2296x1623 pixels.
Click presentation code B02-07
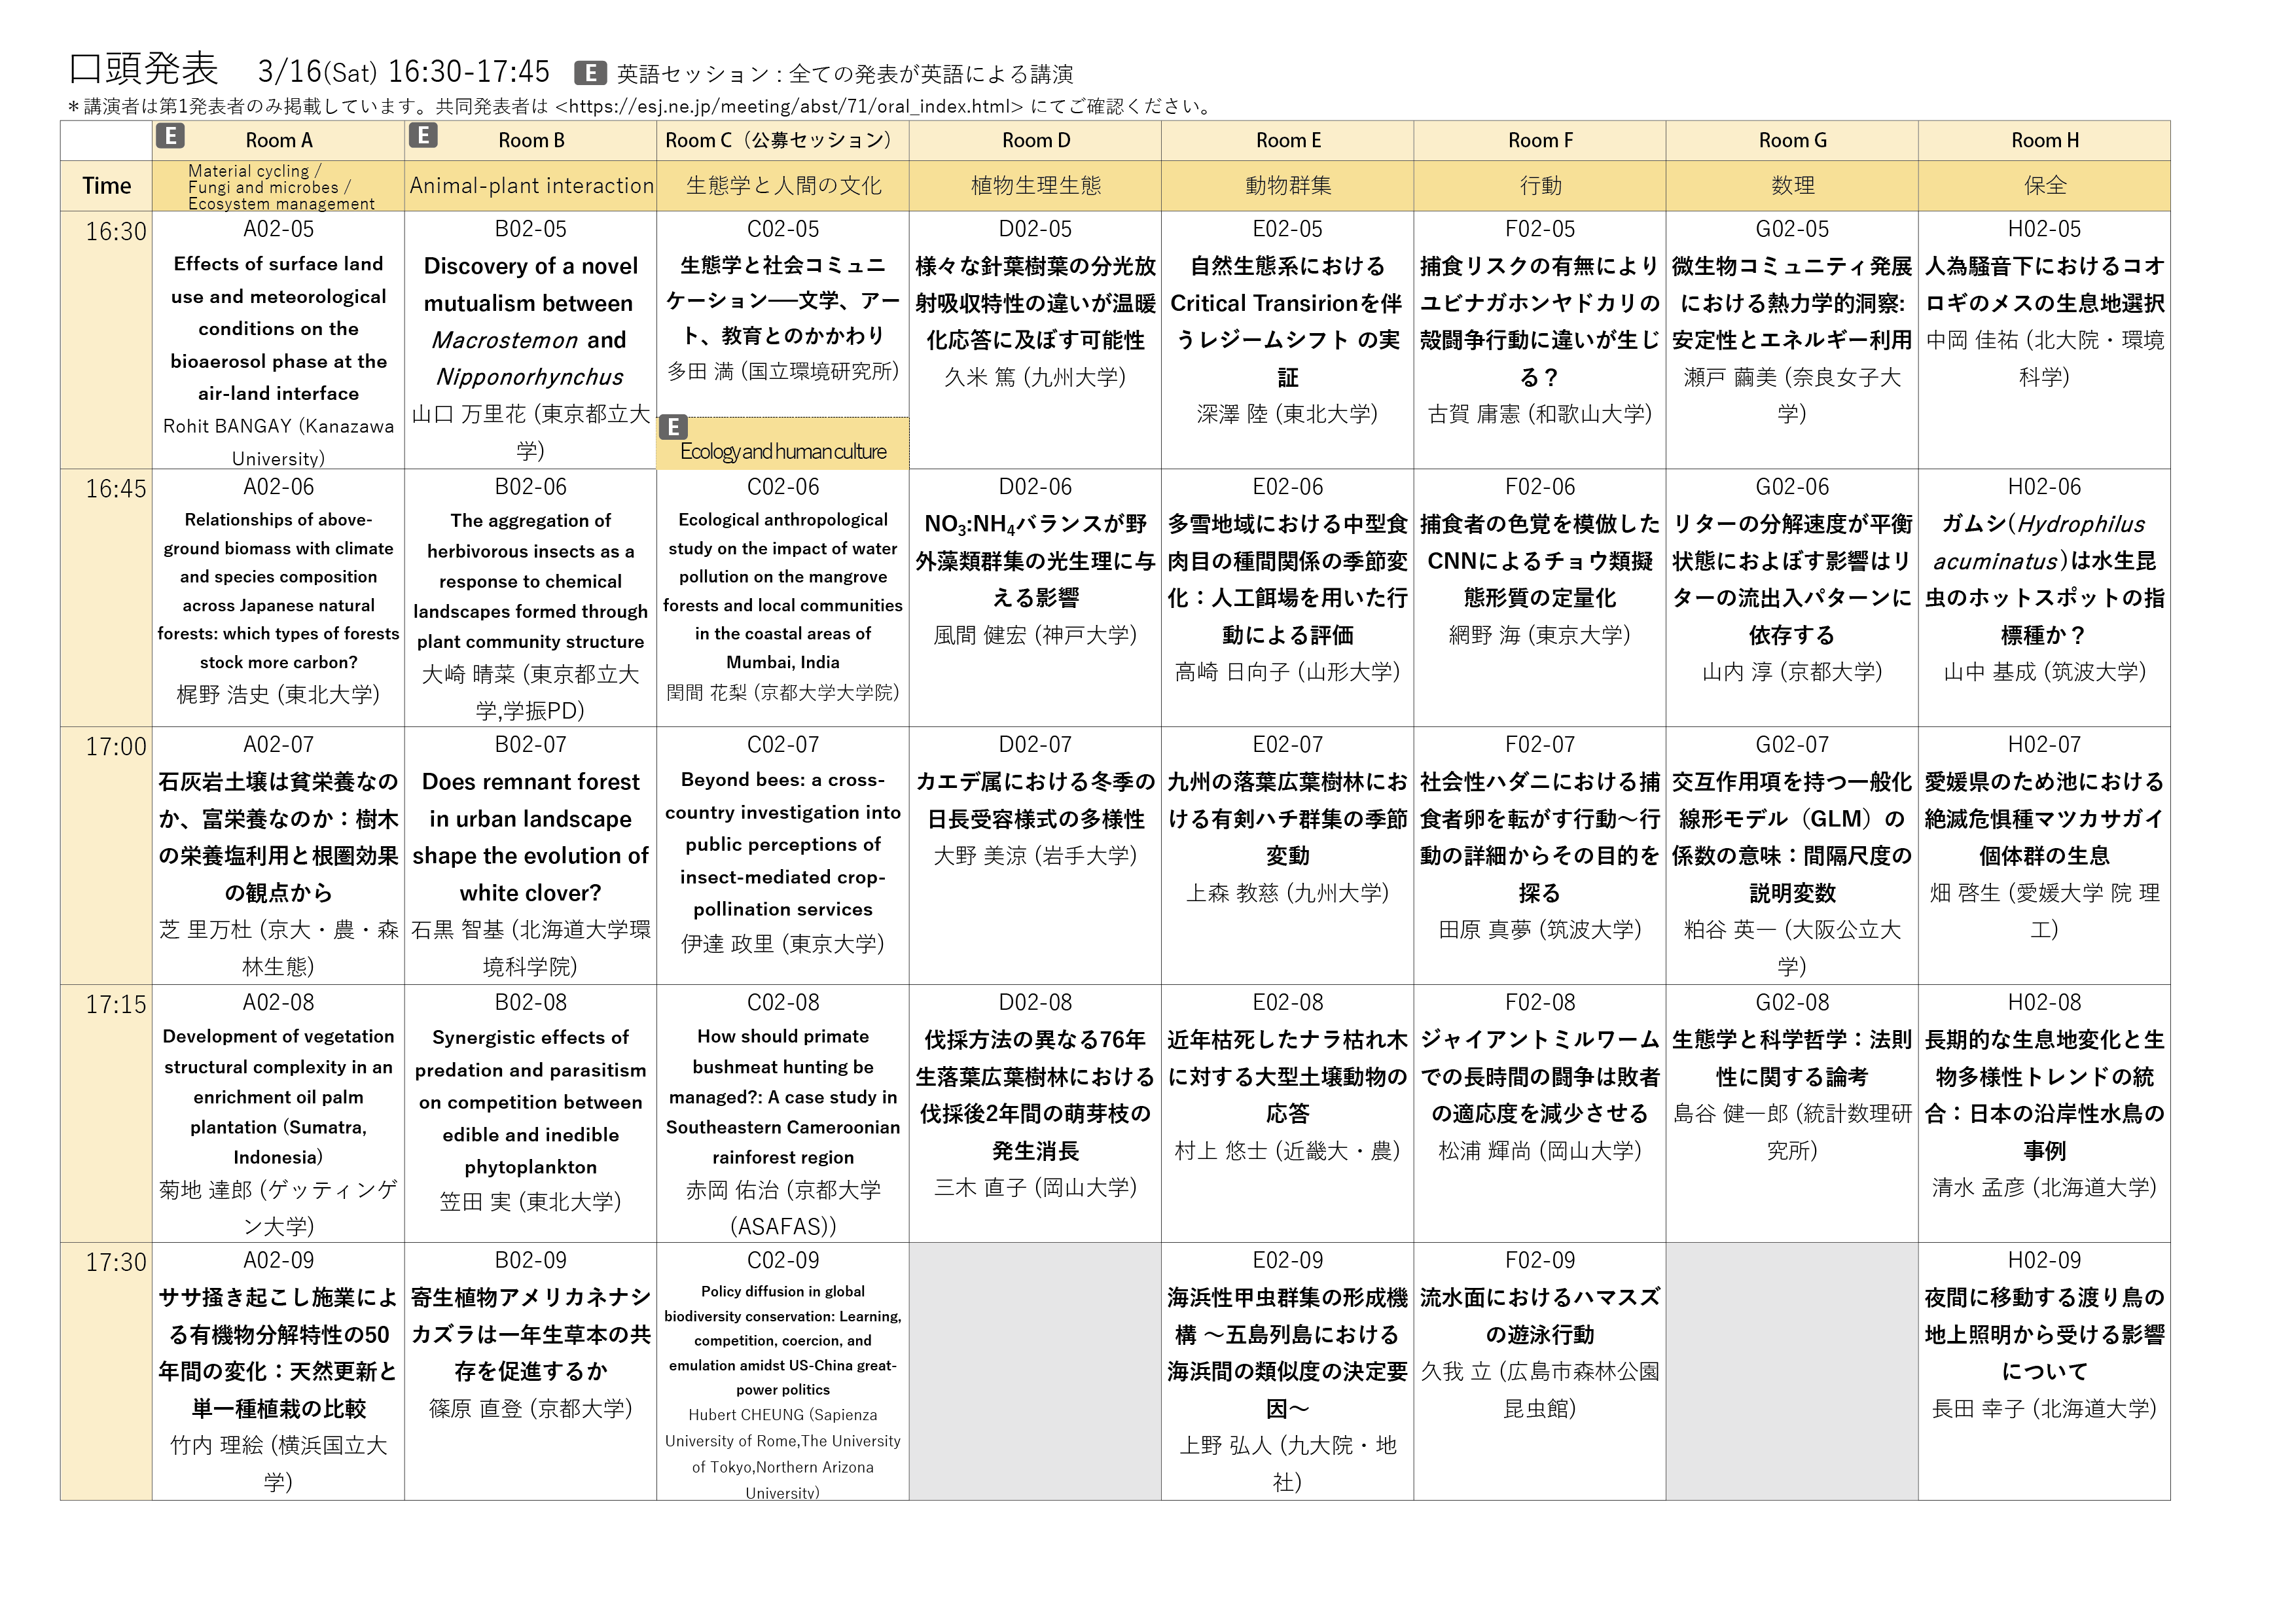coord(530,745)
